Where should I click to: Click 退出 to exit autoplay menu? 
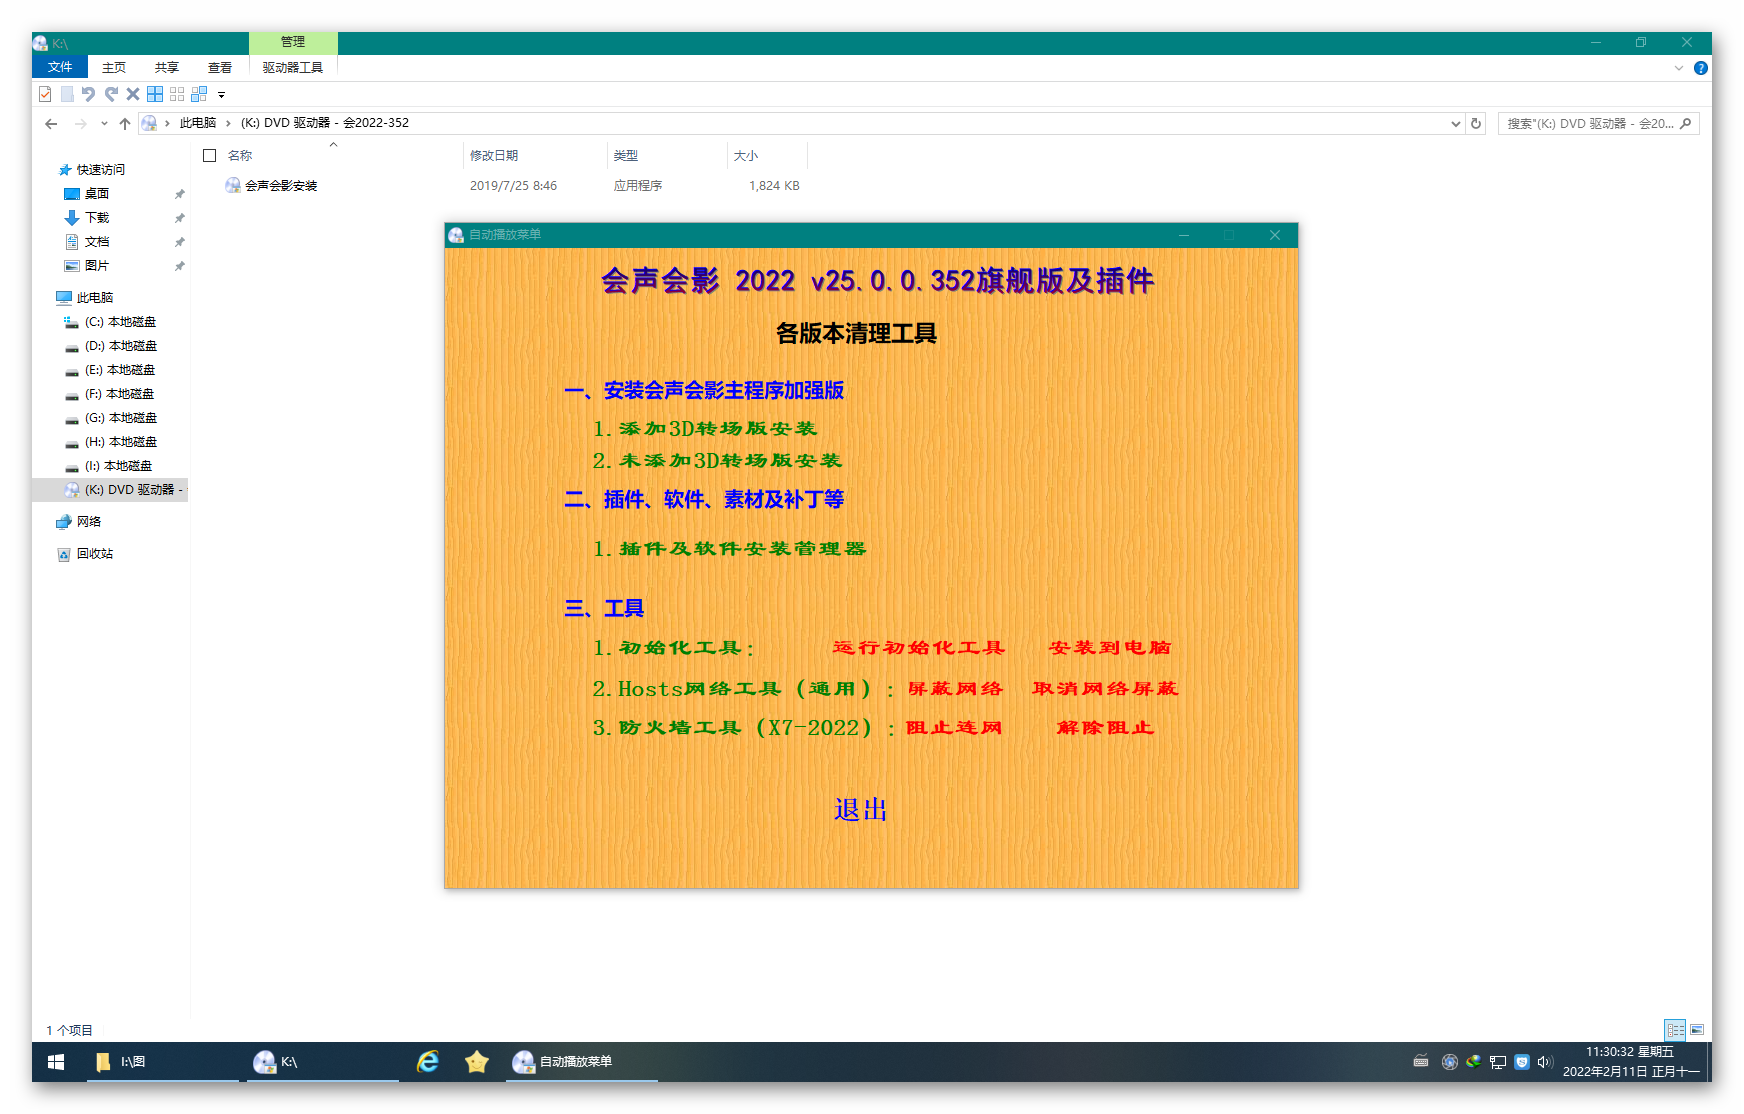[x=860, y=809]
